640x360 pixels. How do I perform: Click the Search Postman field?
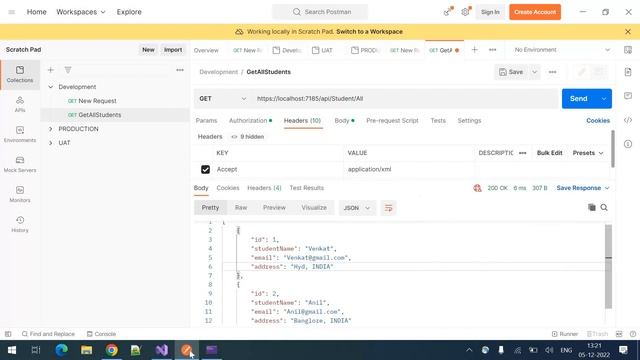[320, 12]
